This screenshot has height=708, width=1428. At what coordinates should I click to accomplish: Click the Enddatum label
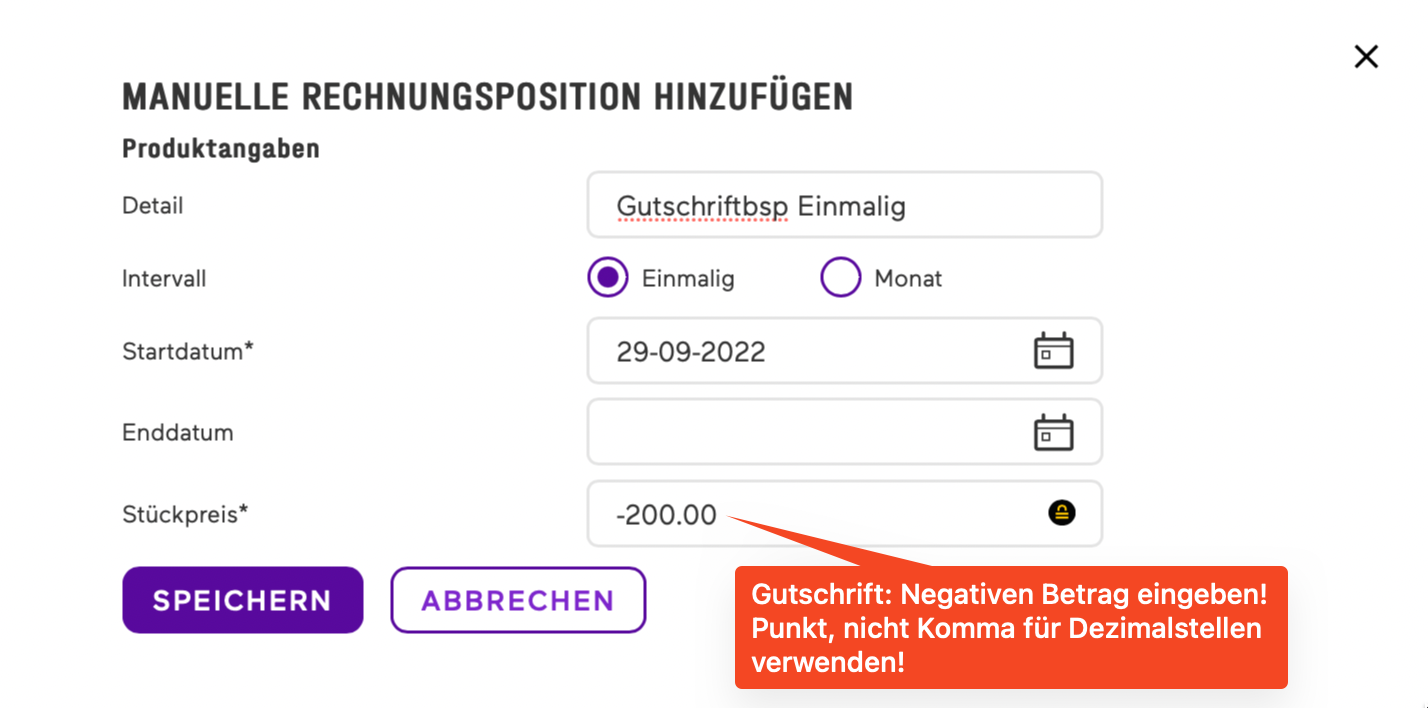pyautogui.click(x=177, y=433)
